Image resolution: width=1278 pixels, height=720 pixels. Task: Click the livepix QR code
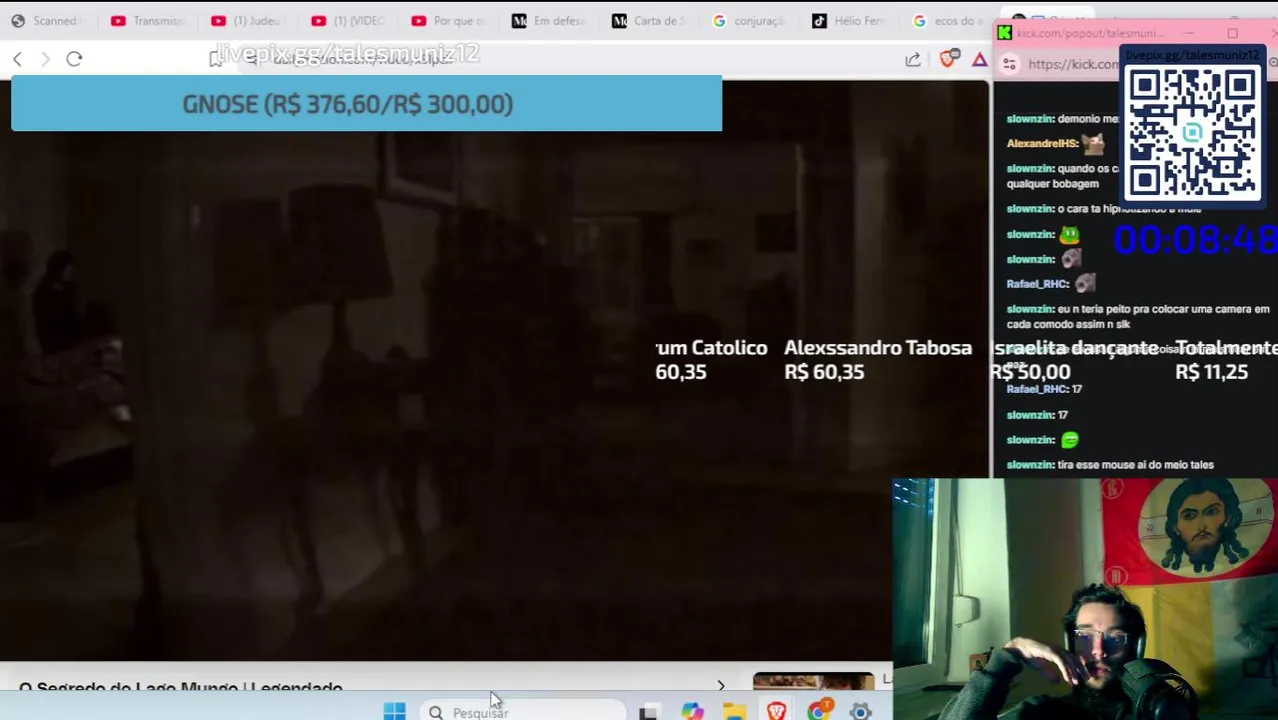[x=1192, y=134]
